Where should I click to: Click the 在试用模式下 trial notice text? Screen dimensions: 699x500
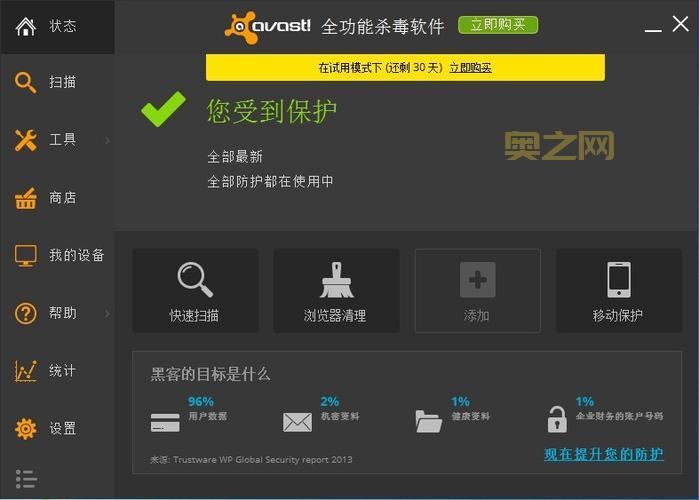380,68
